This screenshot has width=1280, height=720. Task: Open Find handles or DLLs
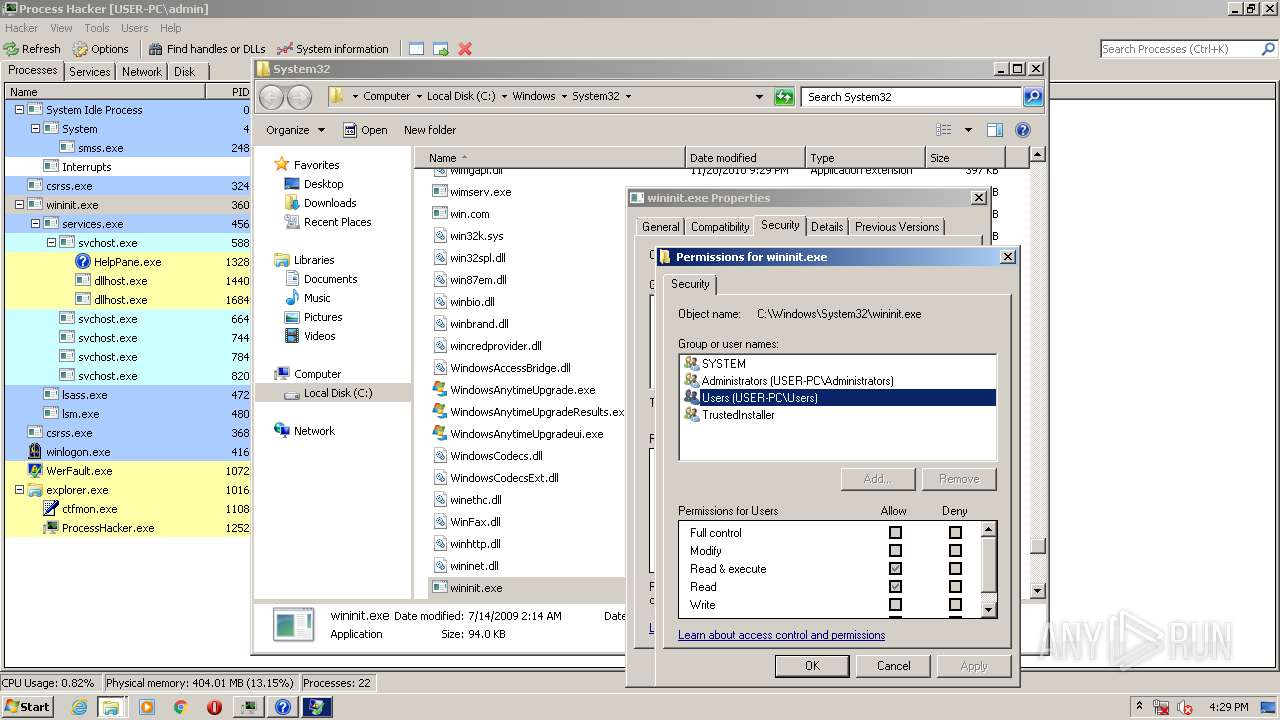207,49
